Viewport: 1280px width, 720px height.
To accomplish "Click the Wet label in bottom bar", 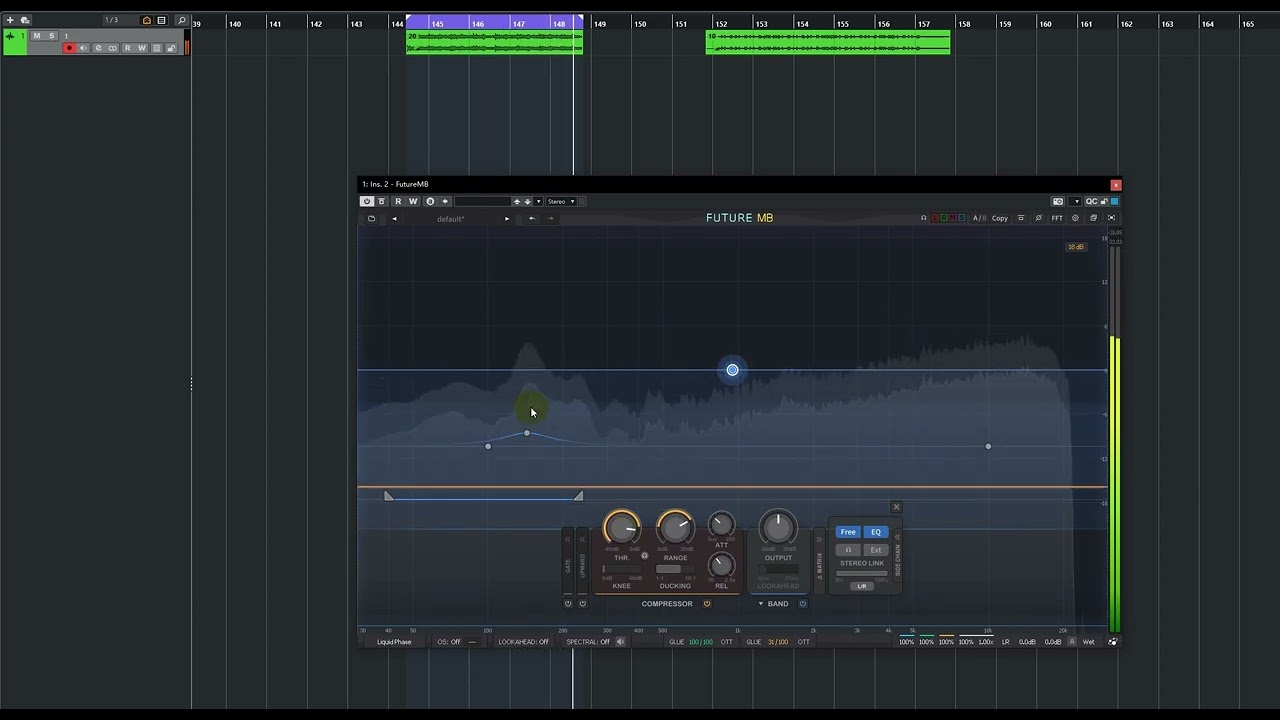I will 1089,642.
